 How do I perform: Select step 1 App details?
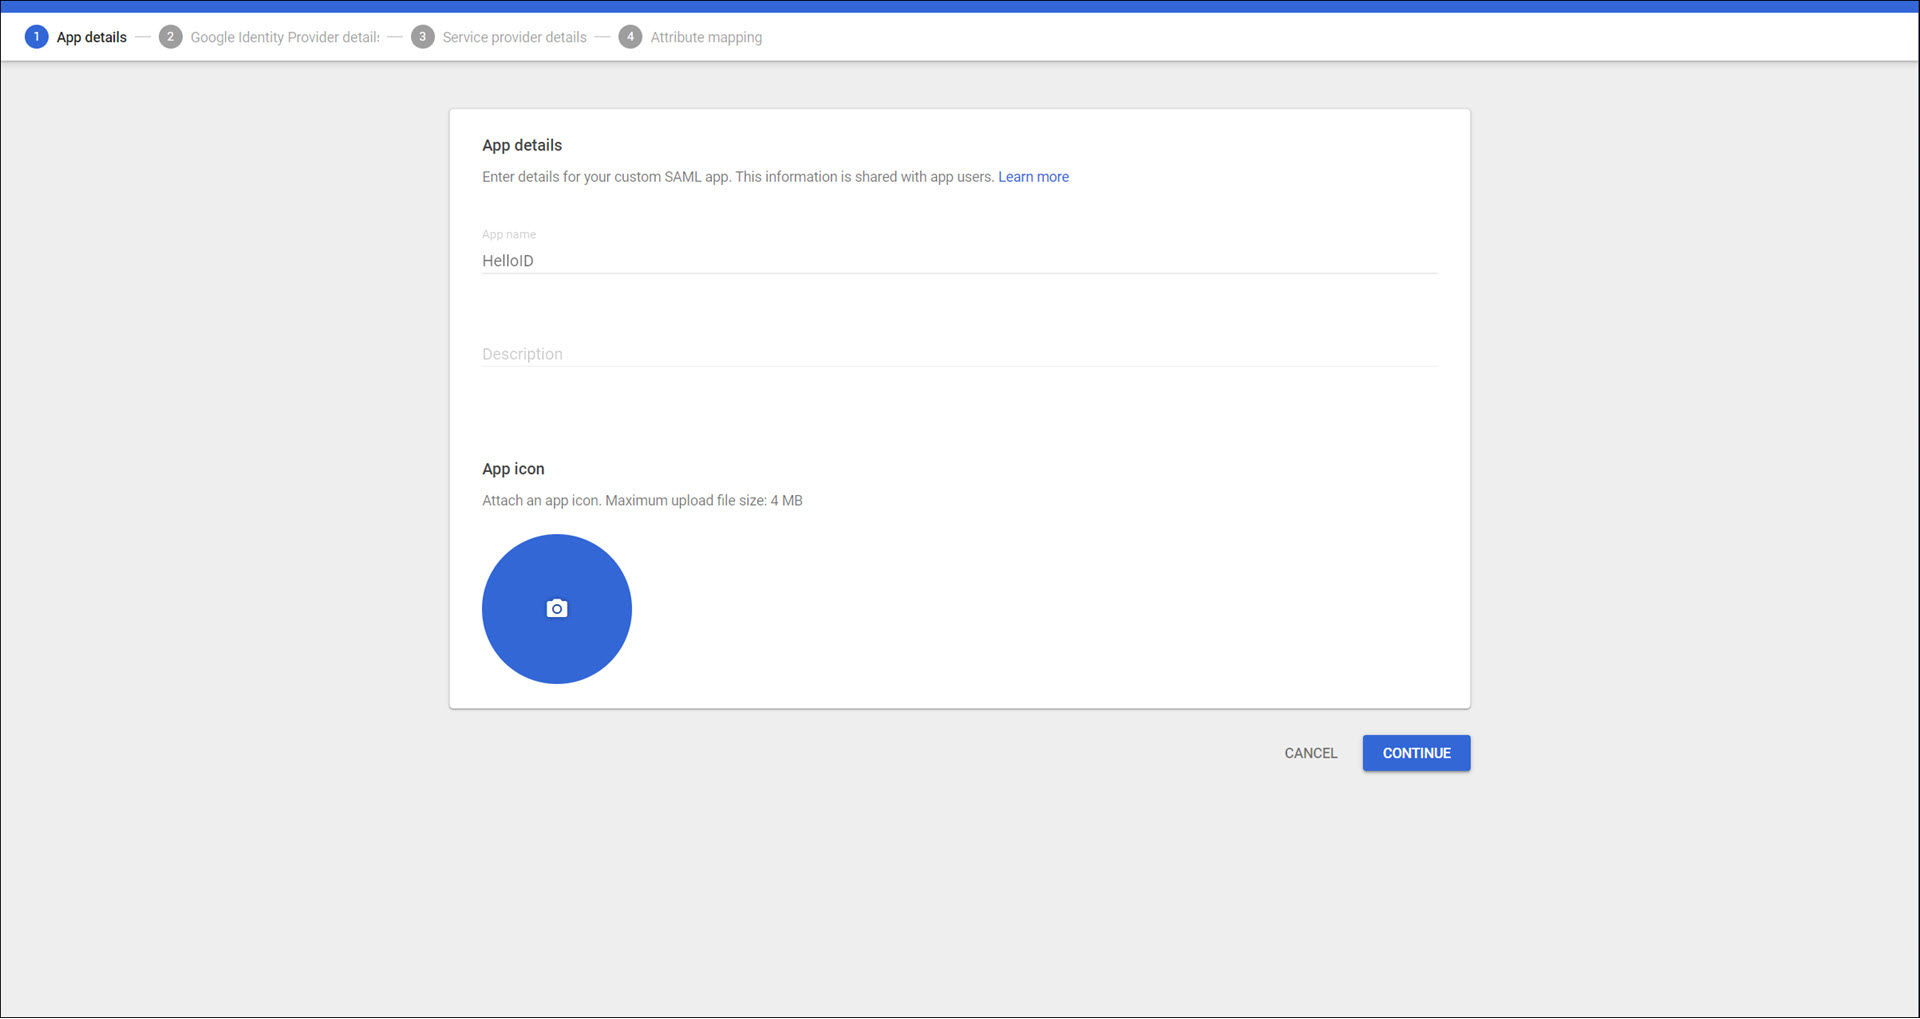[x=76, y=37]
